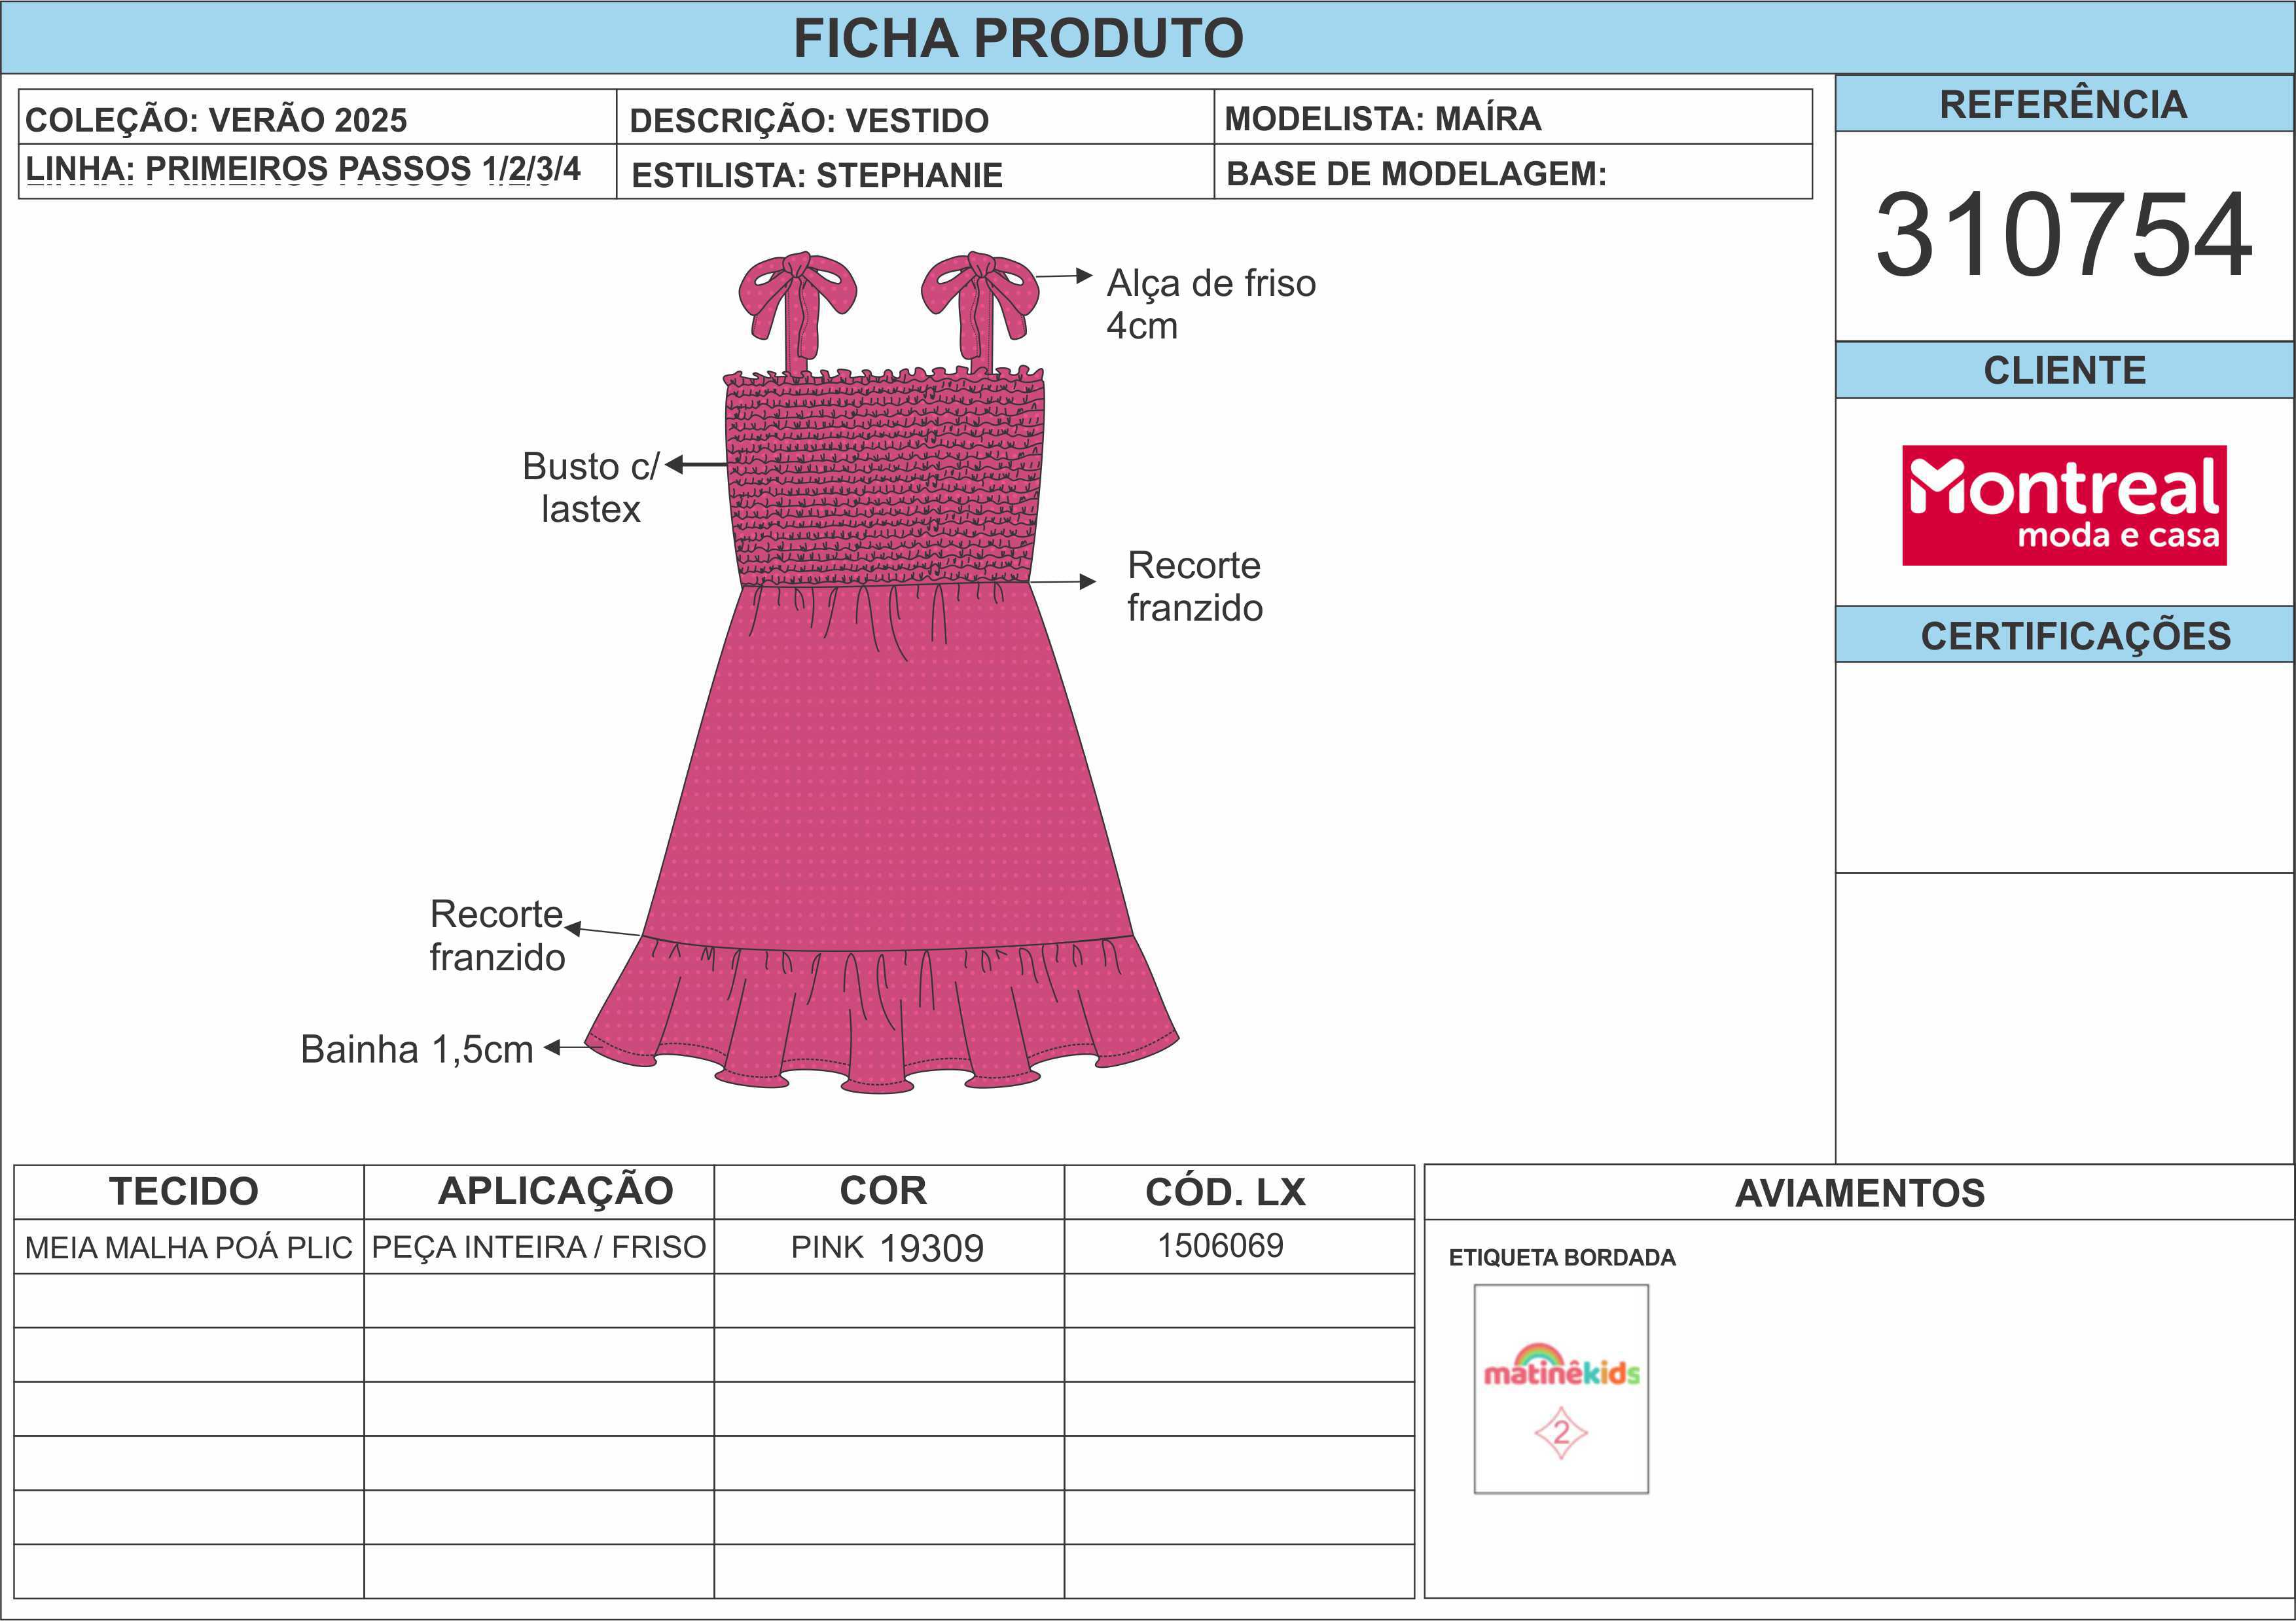This screenshot has height=1621, width=2296.
Task: Click the arrow beside 'Bainha 1,5cm'
Action: click(566, 1047)
